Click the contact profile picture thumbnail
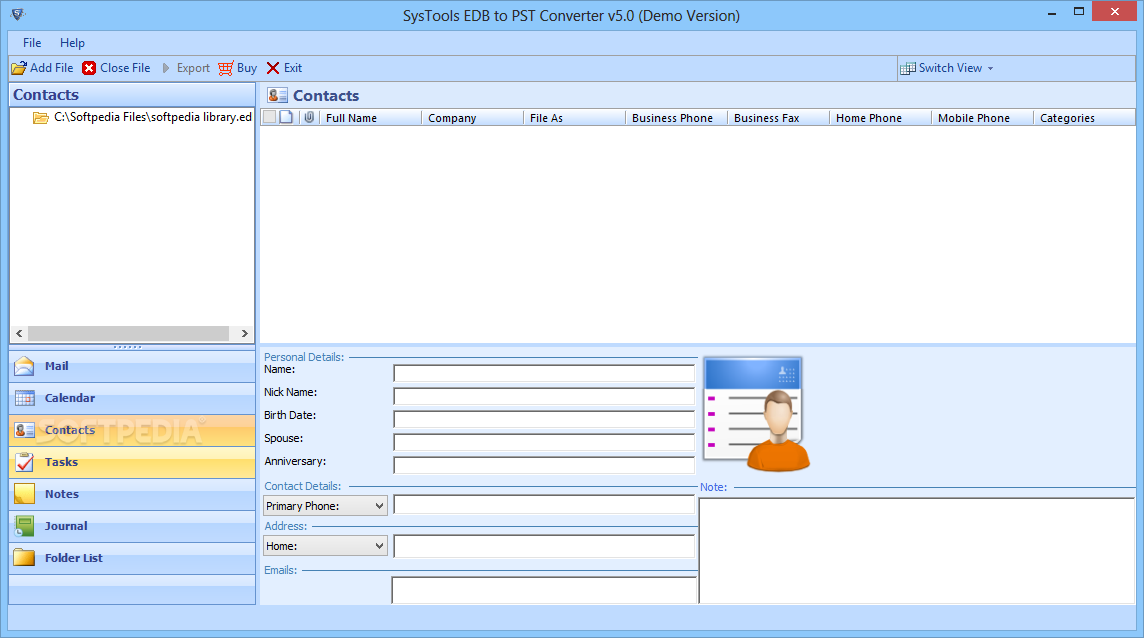This screenshot has width=1144, height=638. pos(756,414)
